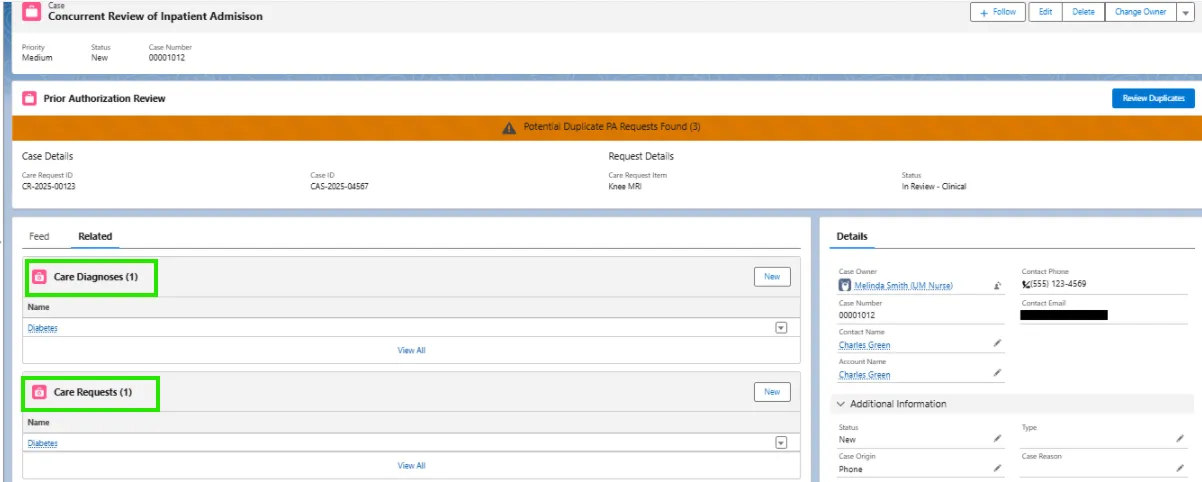Follow this case record
The width and height of the screenshot is (1202, 482).
997,12
